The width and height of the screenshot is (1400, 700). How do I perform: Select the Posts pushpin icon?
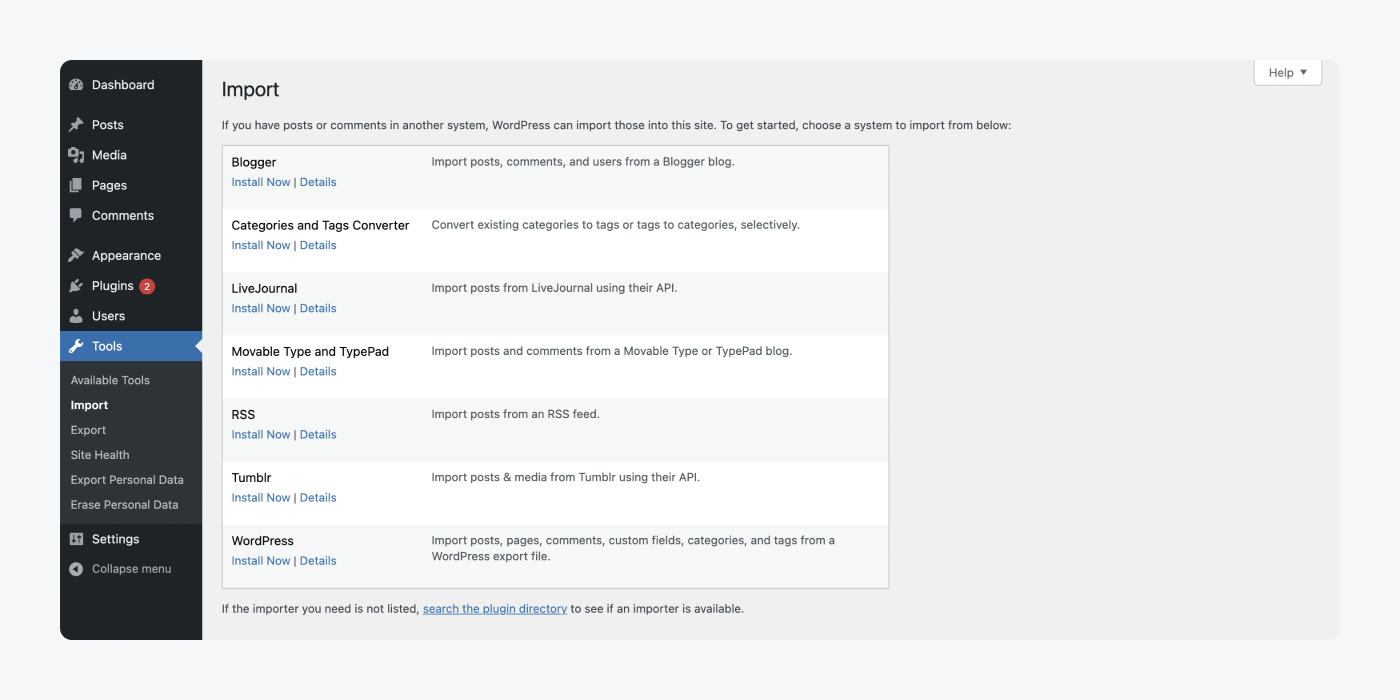[x=77, y=124]
